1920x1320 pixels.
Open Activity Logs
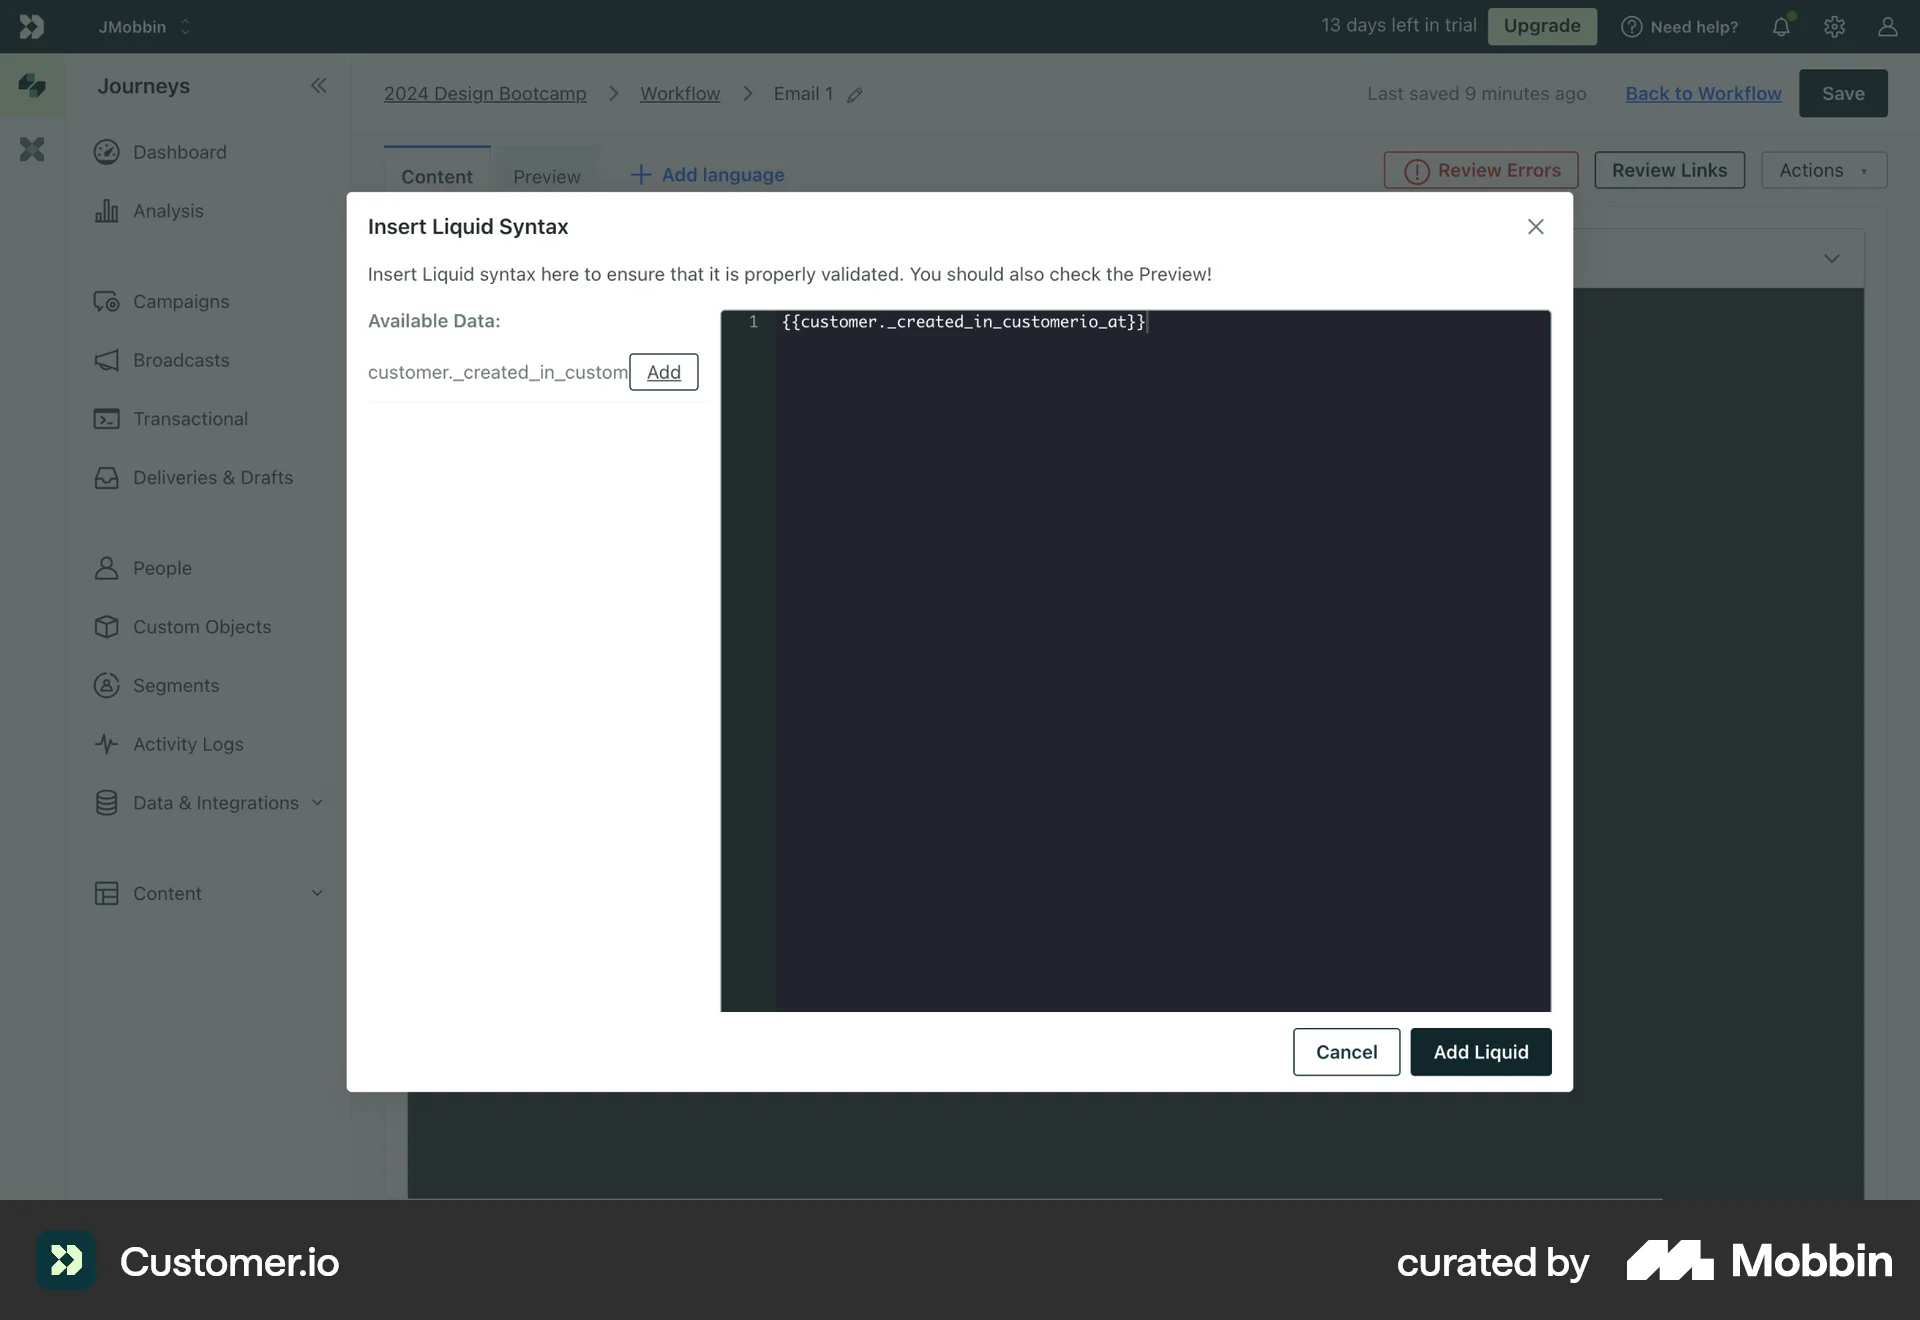pos(188,744)
